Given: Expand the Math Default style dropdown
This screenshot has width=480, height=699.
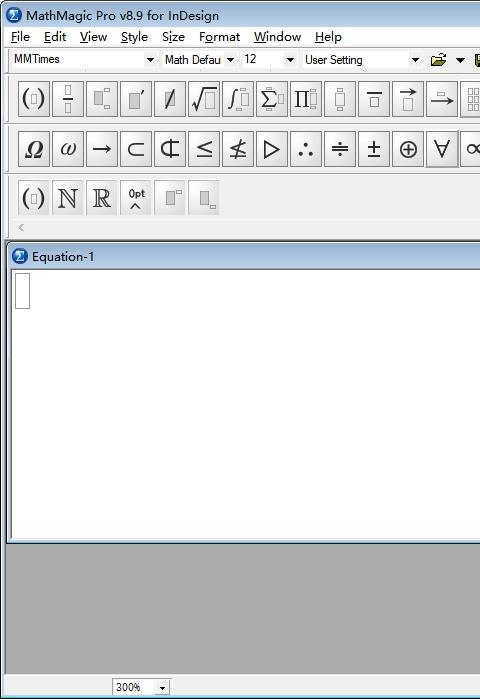Looking at the screenshot, I should [230, 60].
